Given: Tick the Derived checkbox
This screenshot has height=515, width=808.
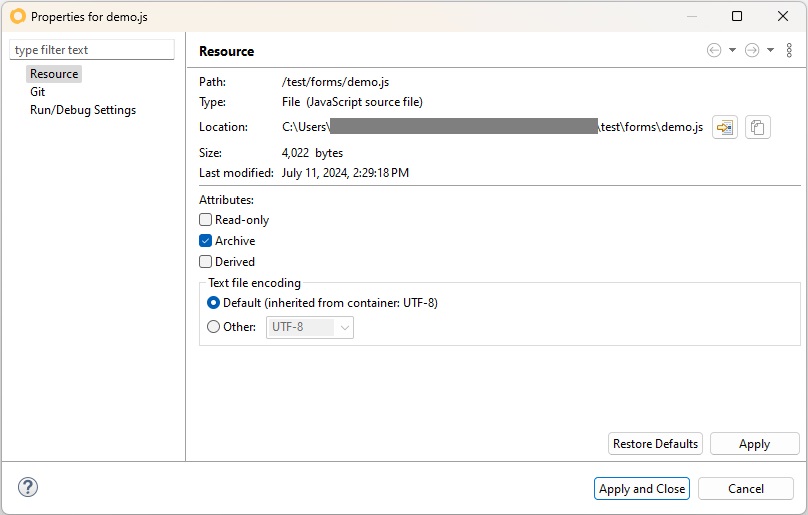Looking at the screenshot, I should (206, 262).
